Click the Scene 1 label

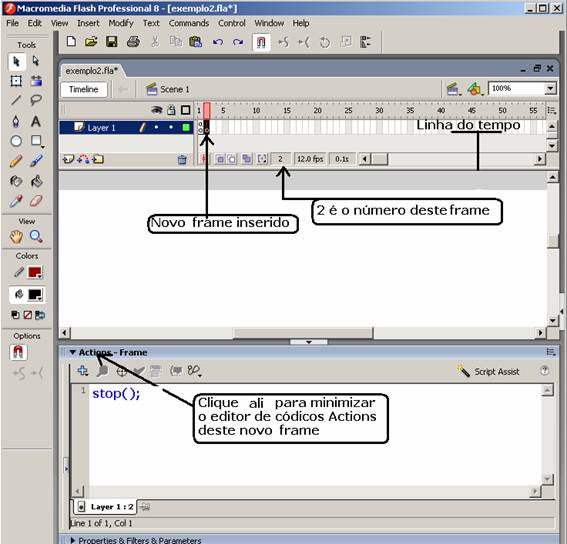pos(175,89)
